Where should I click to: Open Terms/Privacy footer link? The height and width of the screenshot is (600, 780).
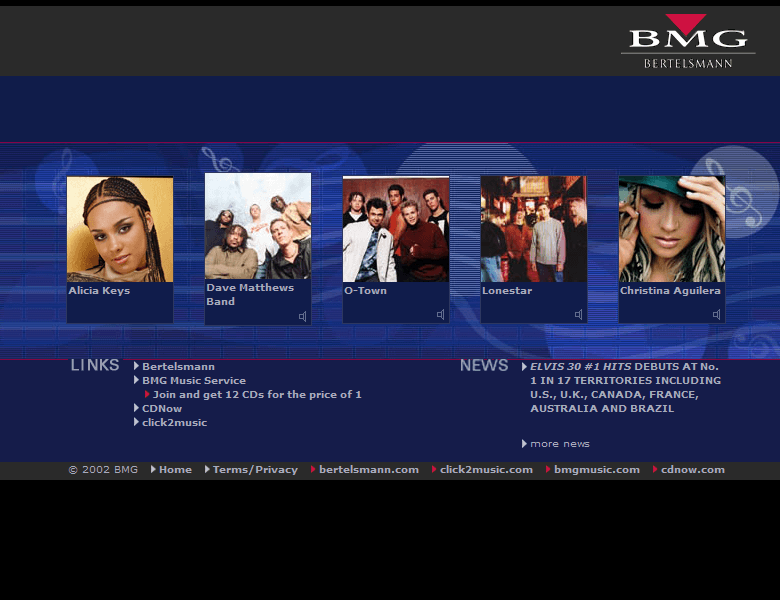tap(255, 470)
